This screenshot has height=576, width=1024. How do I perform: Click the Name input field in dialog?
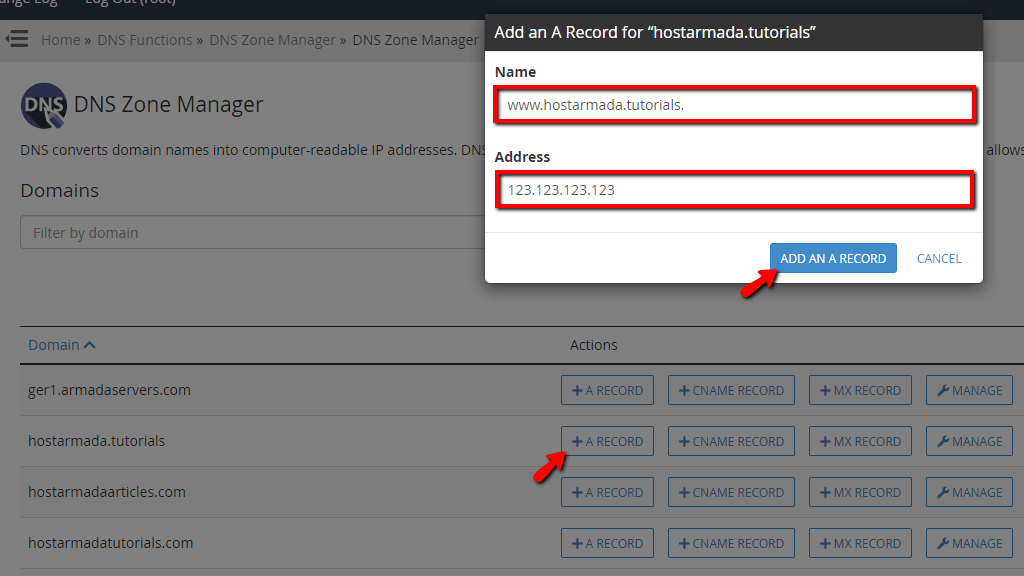[x=735, y=104]
